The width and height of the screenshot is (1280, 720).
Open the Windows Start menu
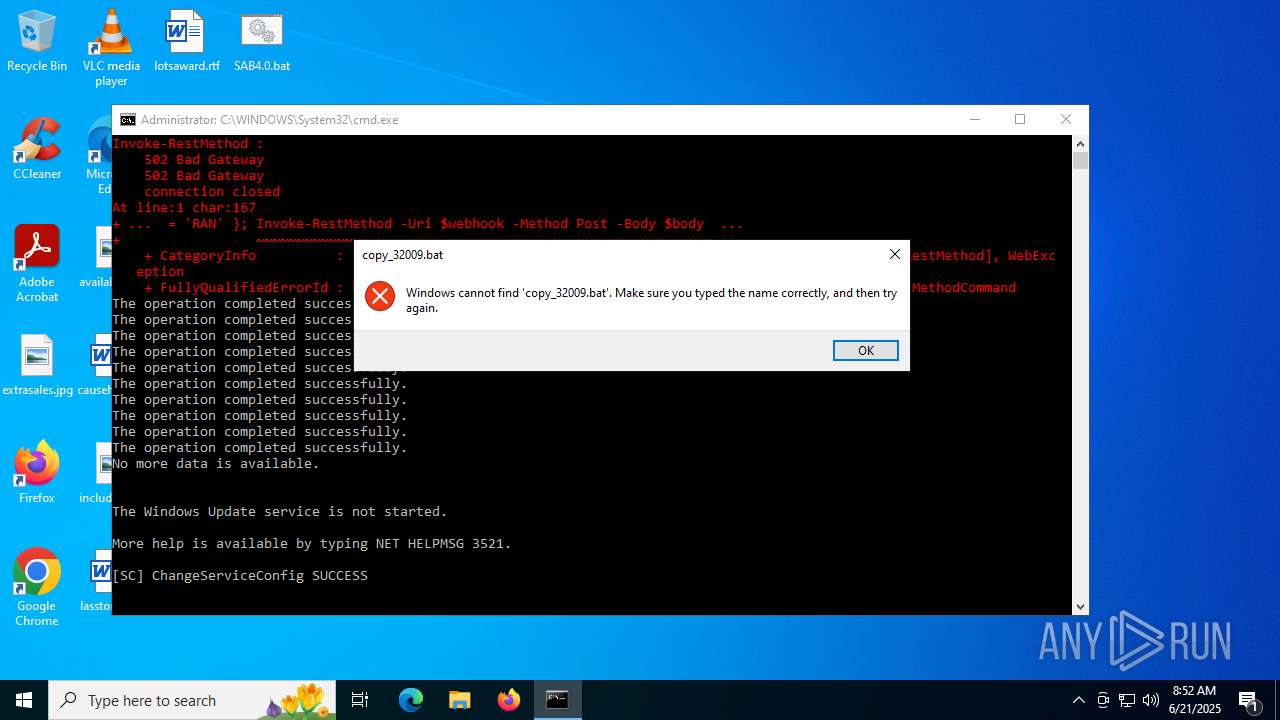[x=24, y=700]
